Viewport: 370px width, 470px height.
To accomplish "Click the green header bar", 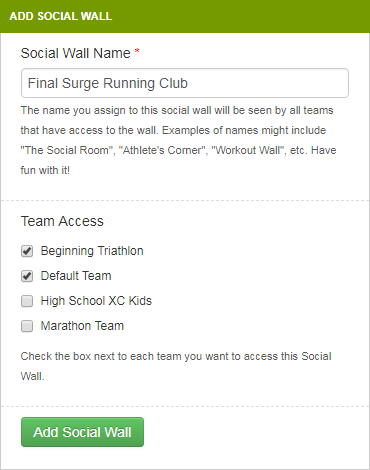I will point(185,16).
